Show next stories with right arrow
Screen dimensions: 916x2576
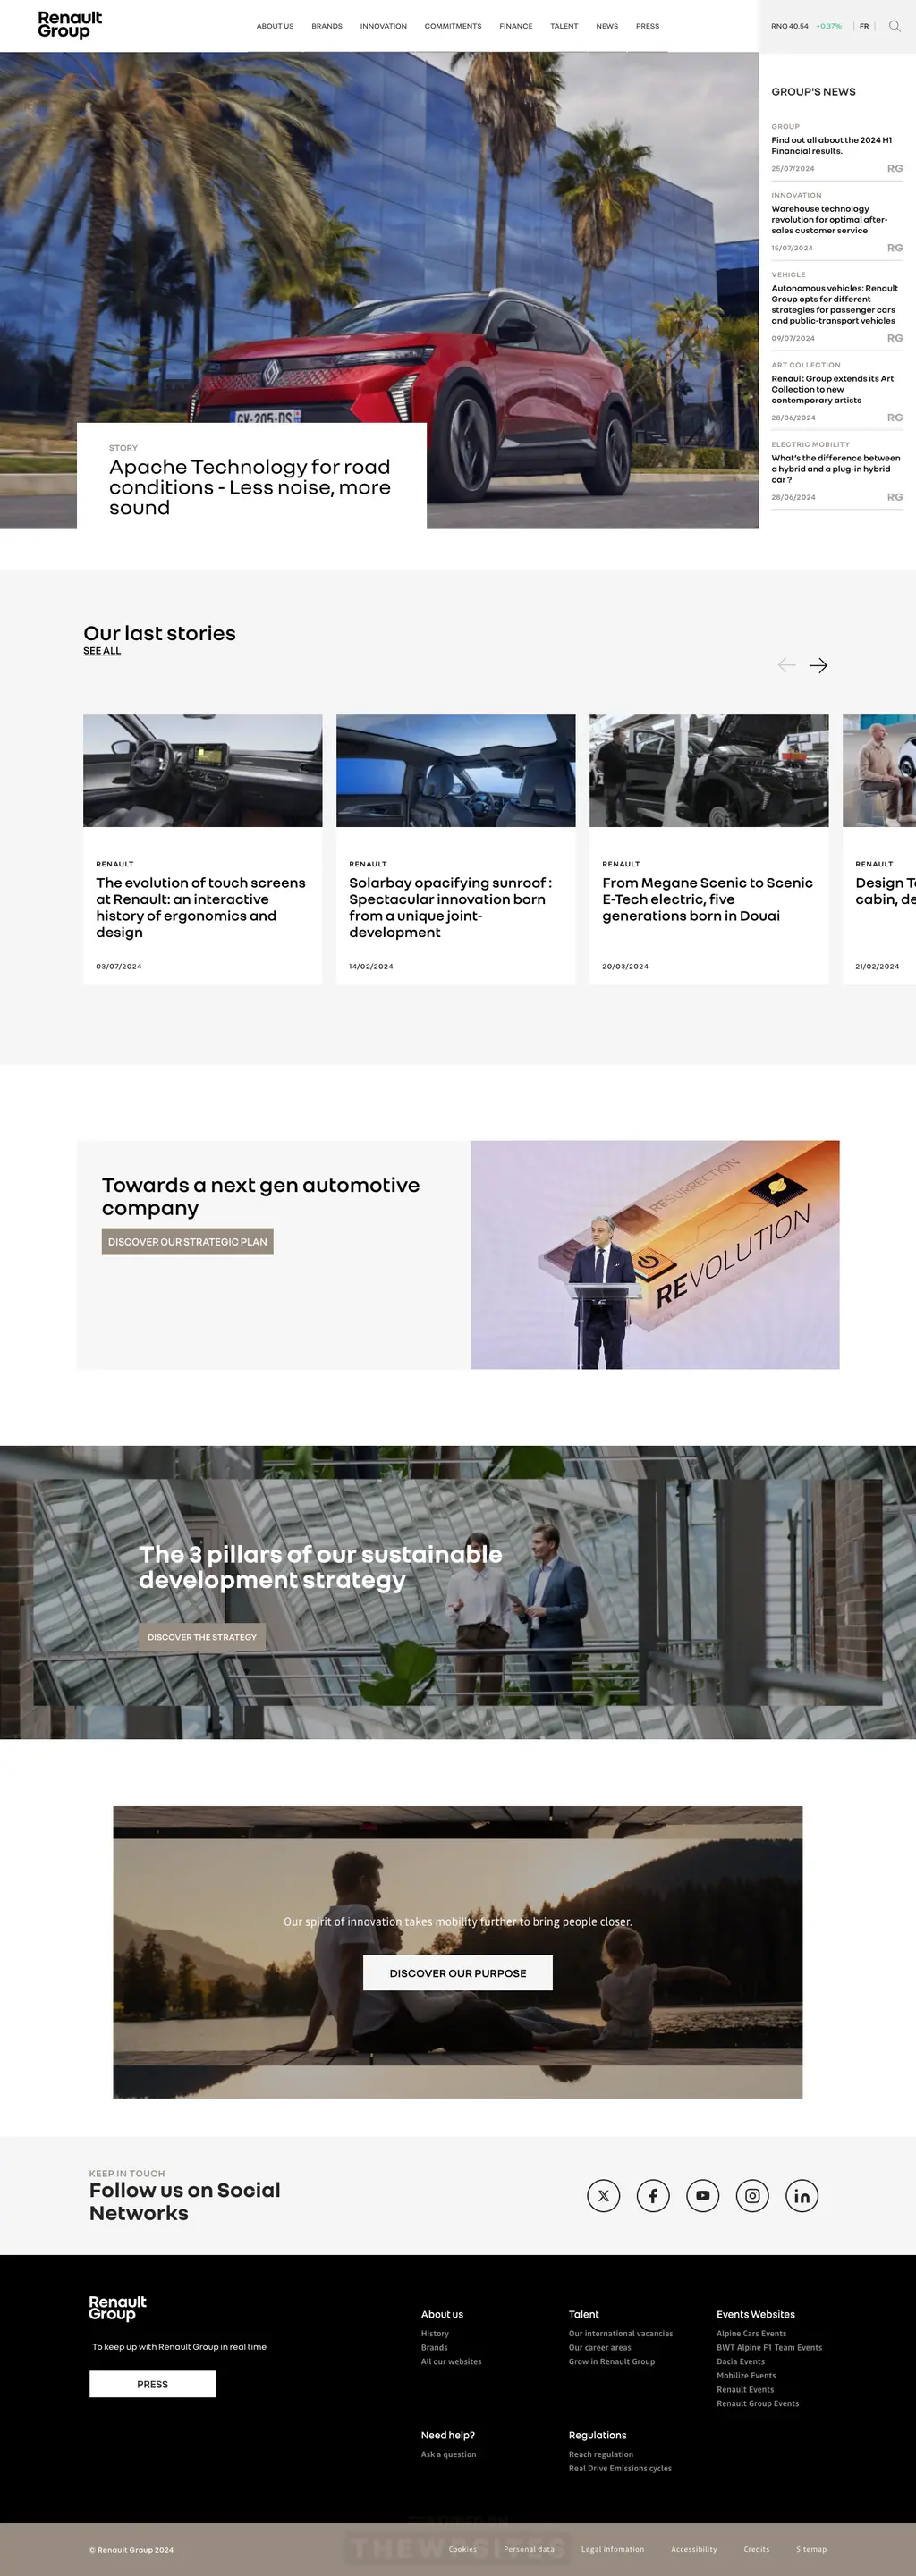[818, 665]
